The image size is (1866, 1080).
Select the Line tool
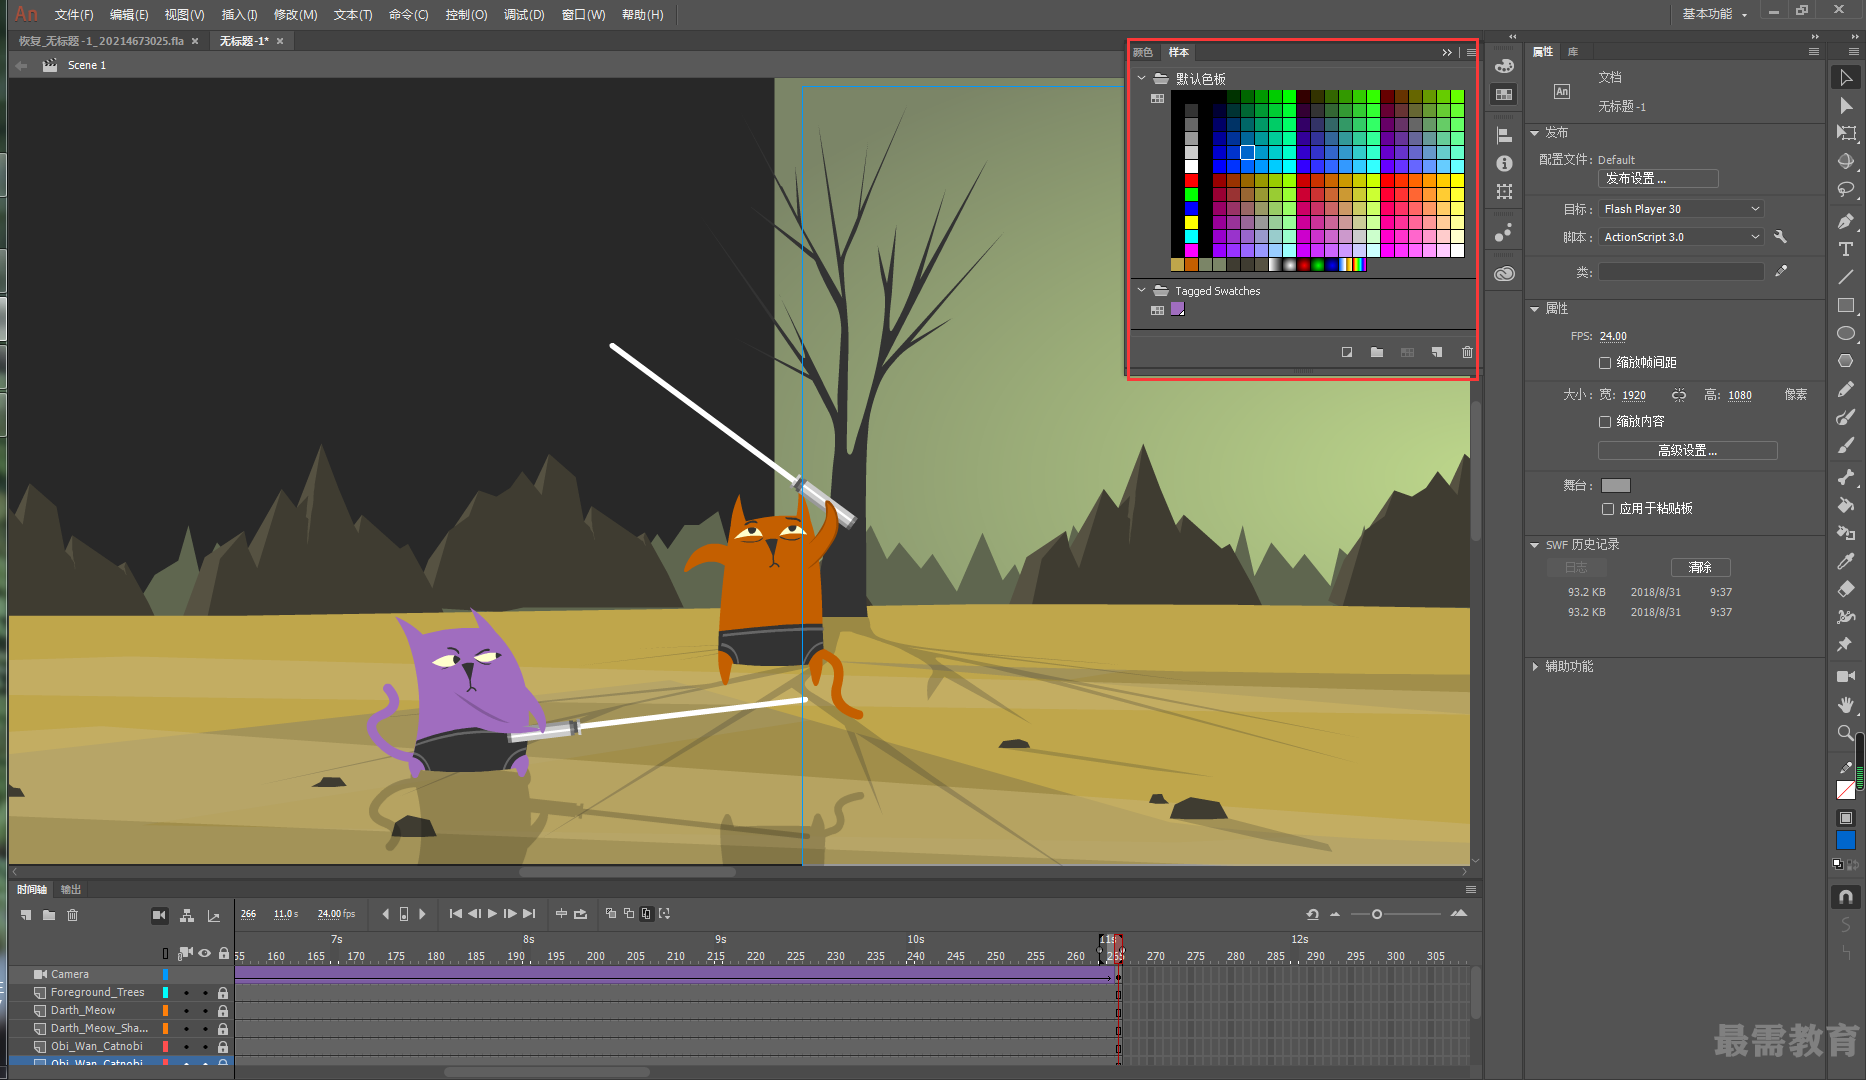[x=1846, y=277]
